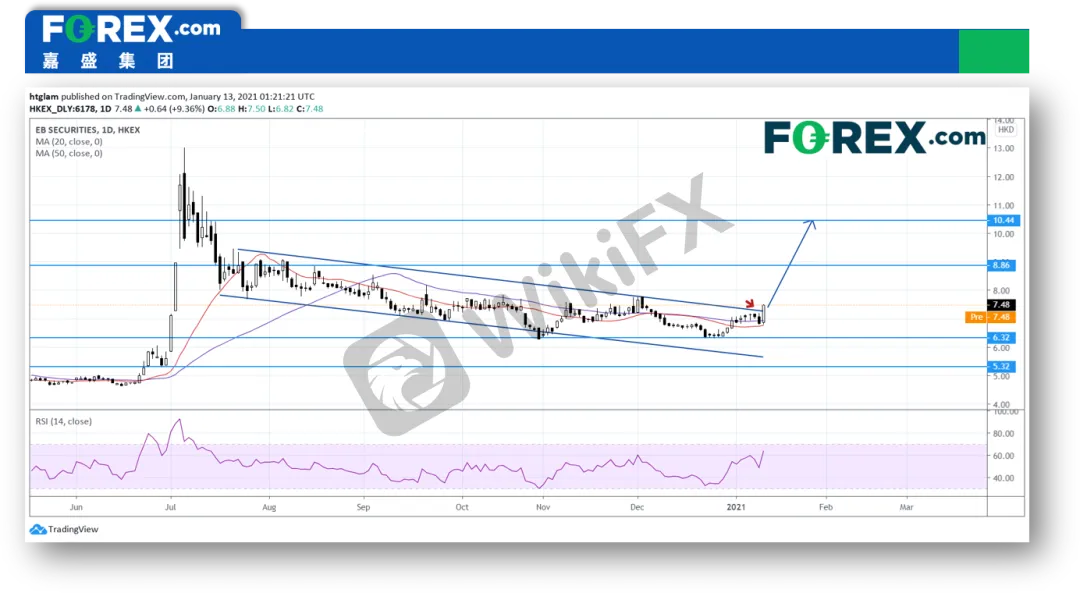1080x593 pixels.
Task: Select the 'RSI (14, close)' indicator label
Action: (x=63, y=421)
